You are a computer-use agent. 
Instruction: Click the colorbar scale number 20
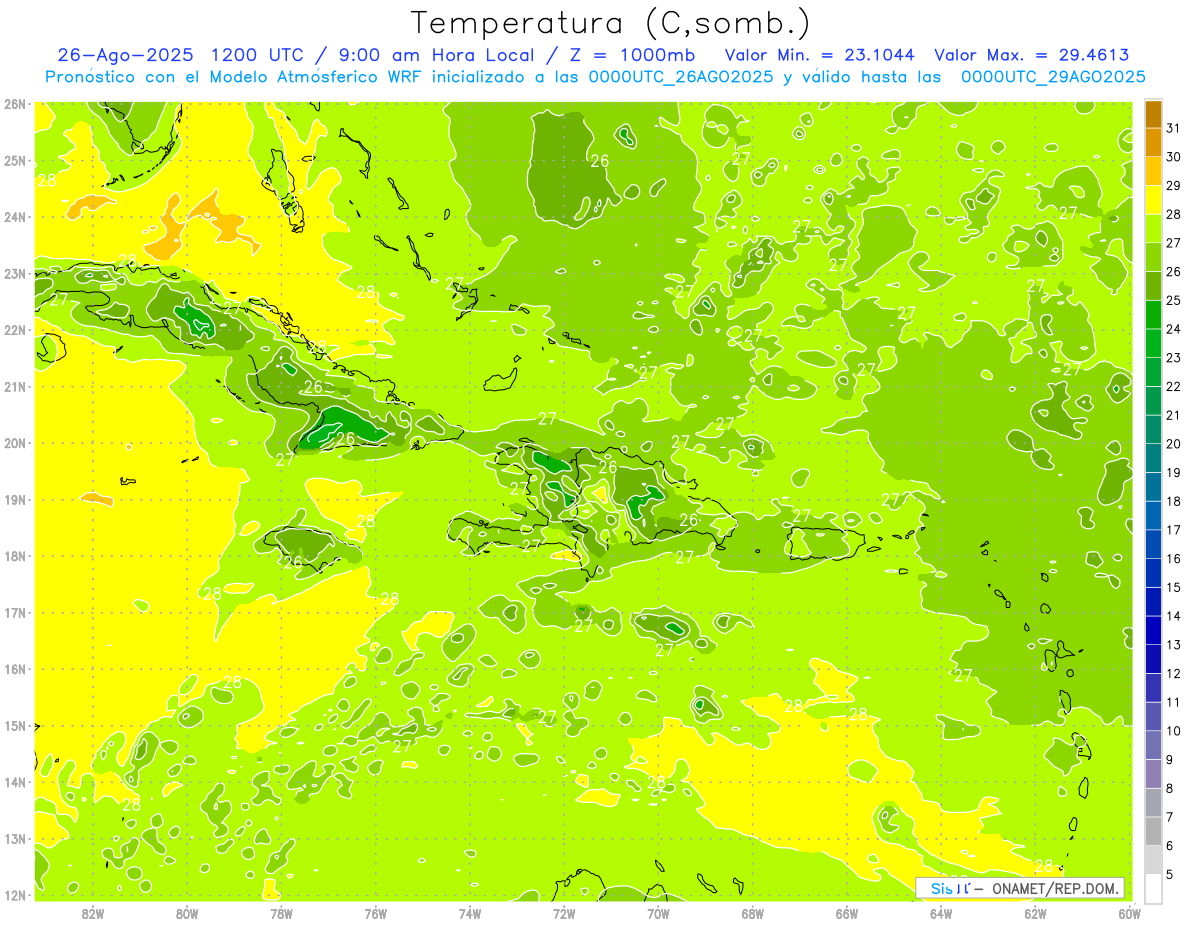coord(1173,444)
